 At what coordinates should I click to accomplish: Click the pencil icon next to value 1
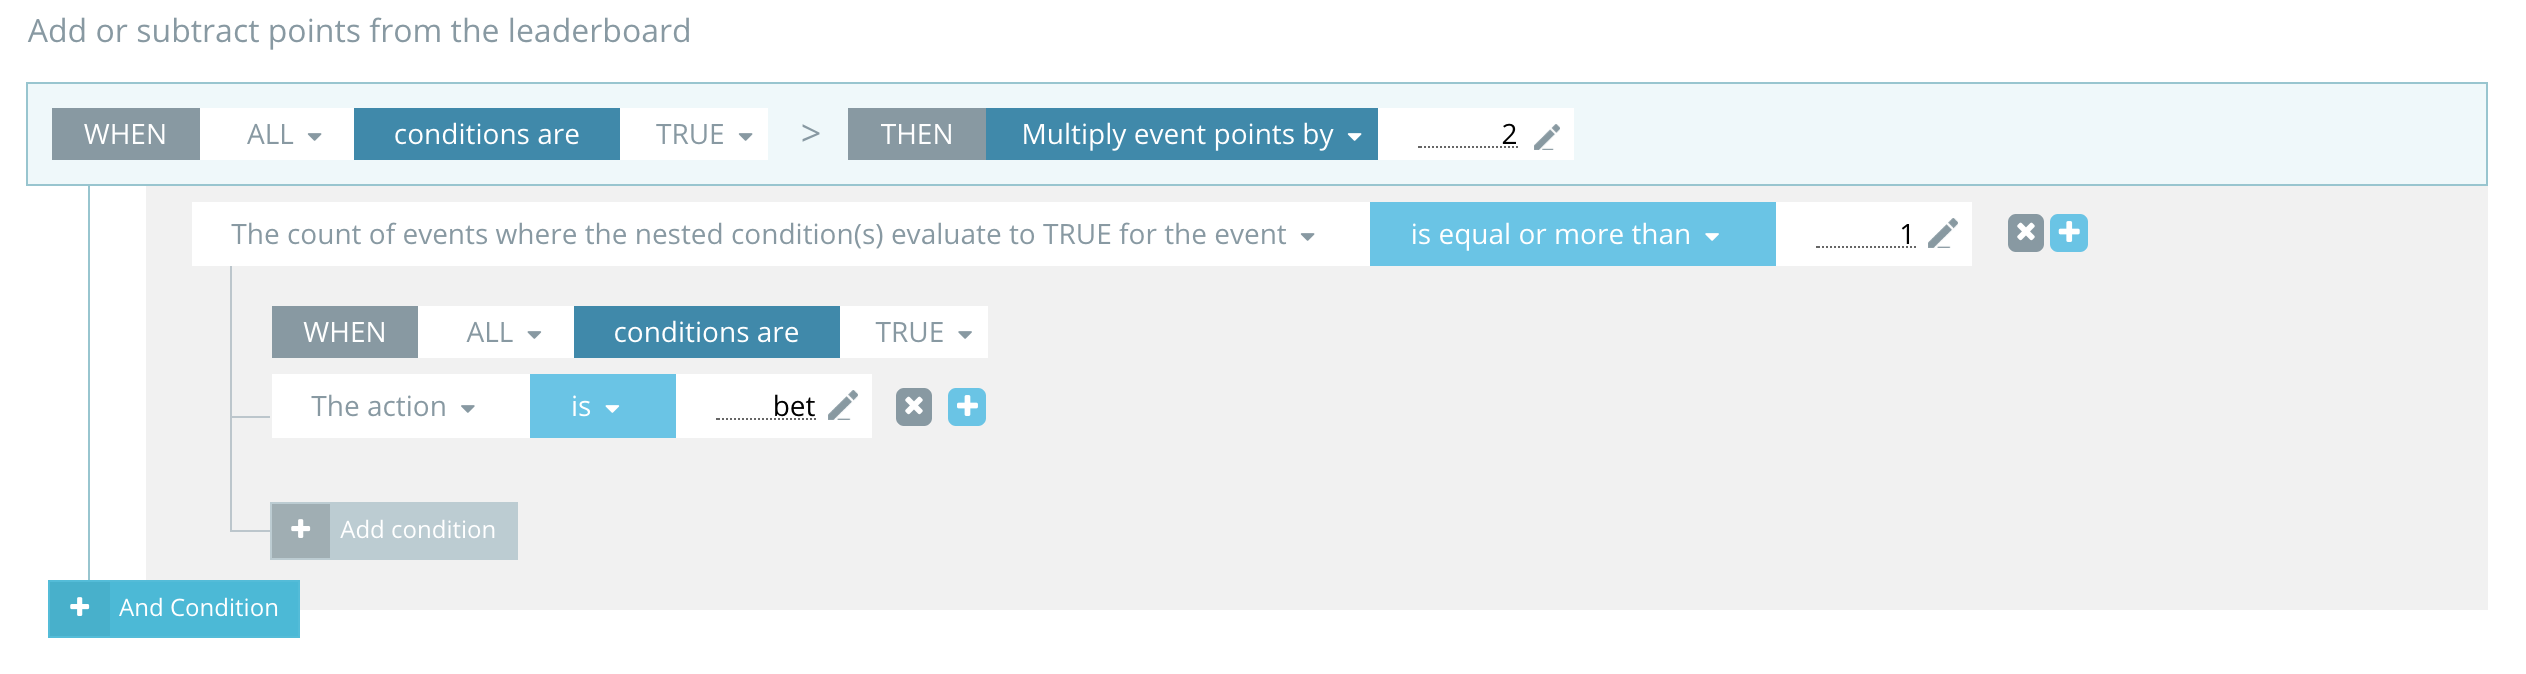tap(1942, 234)
